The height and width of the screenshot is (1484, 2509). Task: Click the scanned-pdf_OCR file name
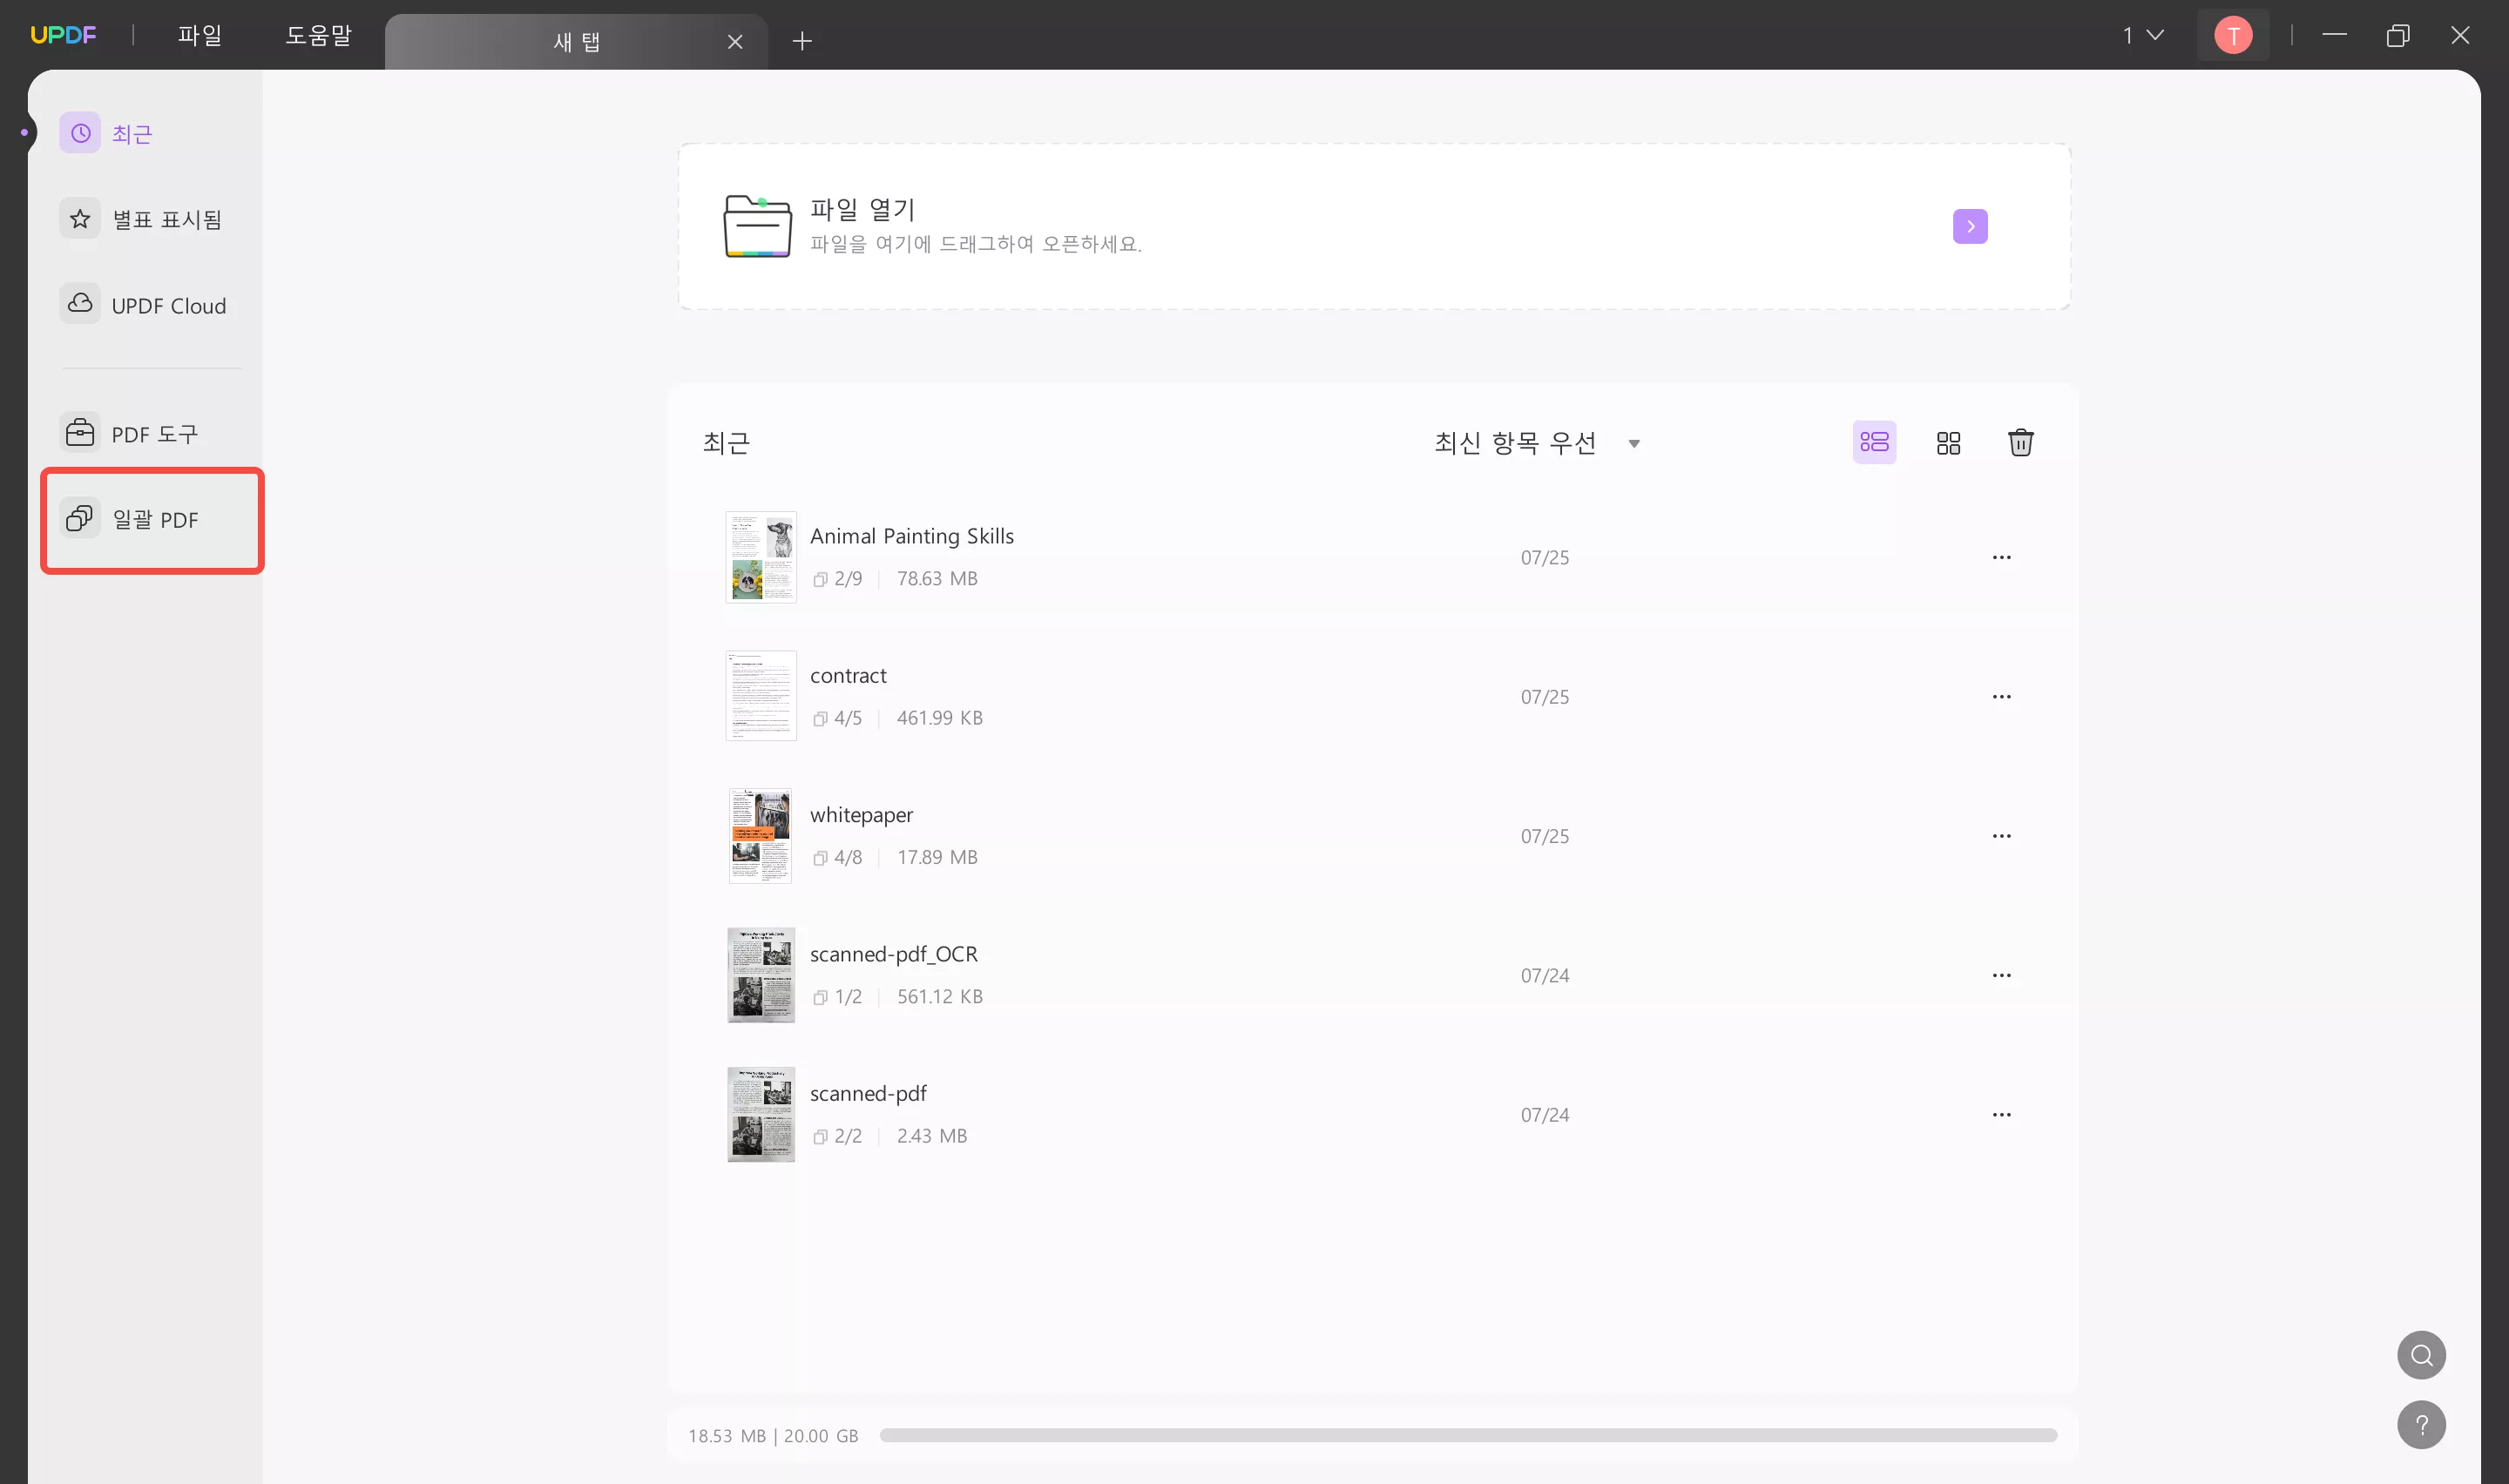coord(893,954)
